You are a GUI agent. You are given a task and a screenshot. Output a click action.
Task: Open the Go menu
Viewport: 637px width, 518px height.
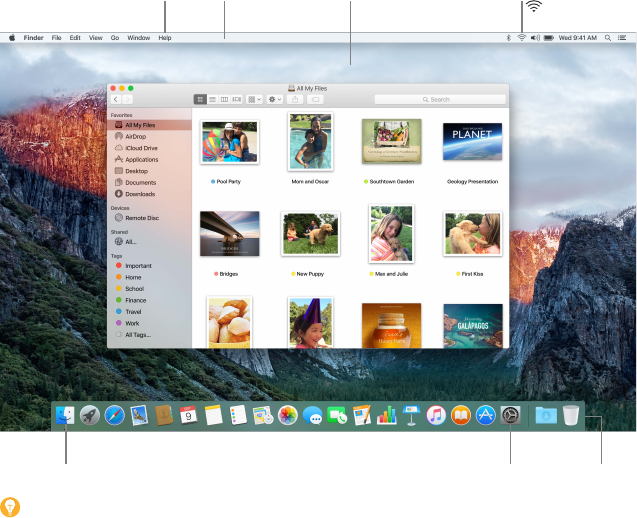(x=115, y=37)
